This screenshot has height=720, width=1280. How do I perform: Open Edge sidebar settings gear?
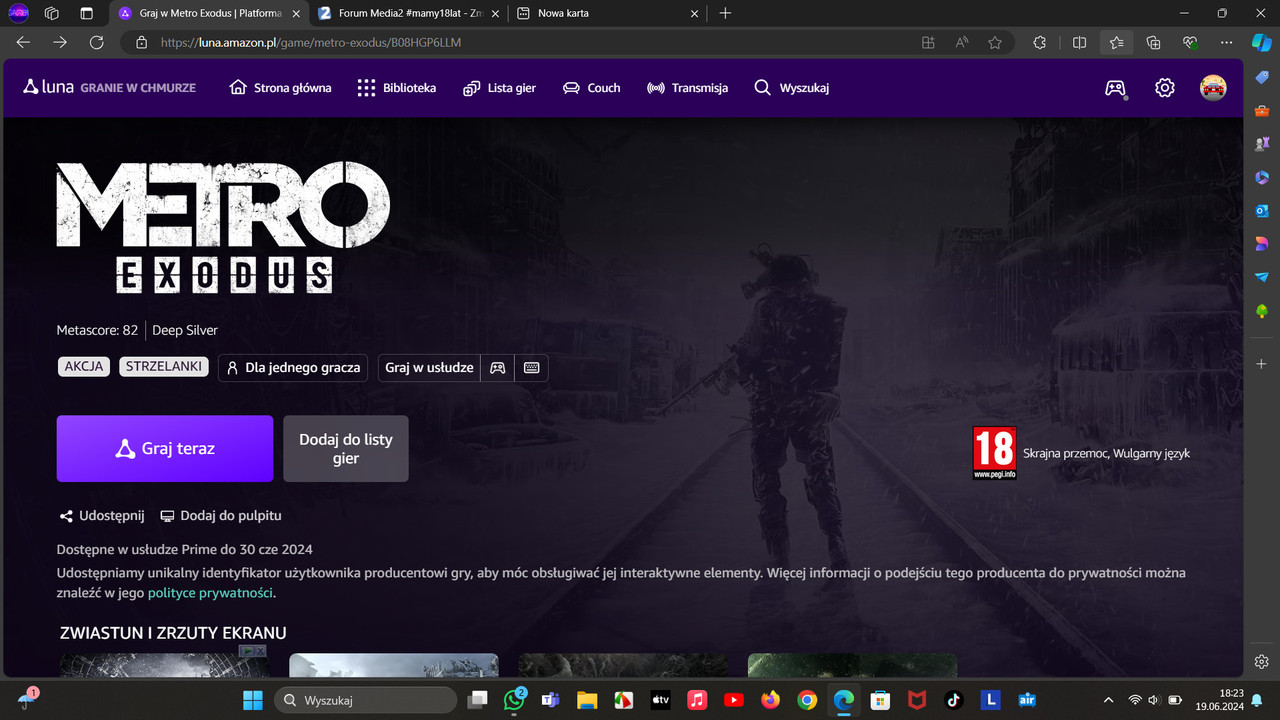[x=1262, y=662]
